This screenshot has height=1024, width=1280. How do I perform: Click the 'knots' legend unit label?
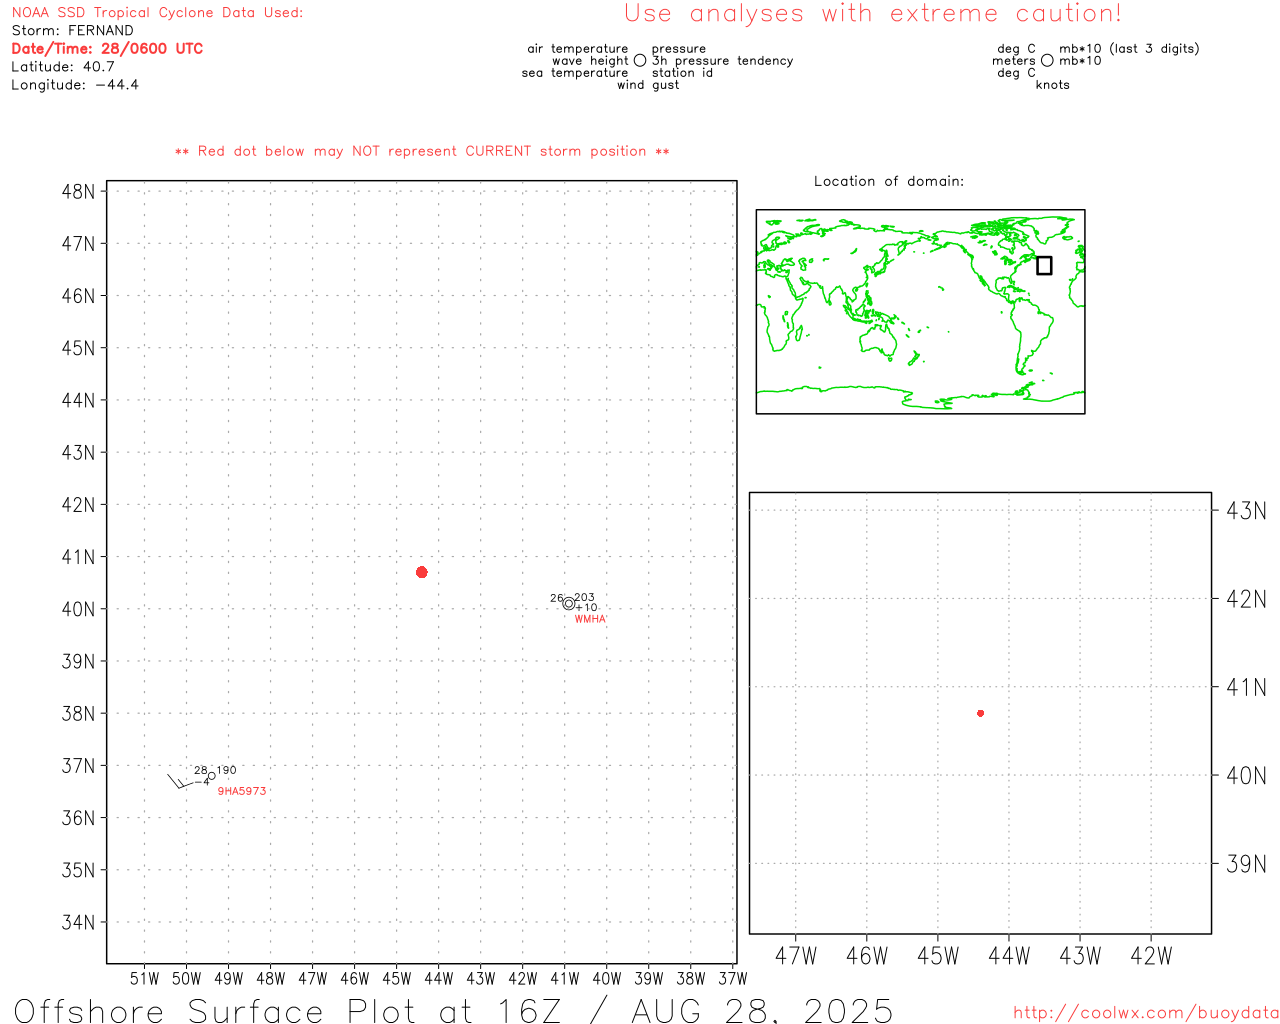[1053, 85]
